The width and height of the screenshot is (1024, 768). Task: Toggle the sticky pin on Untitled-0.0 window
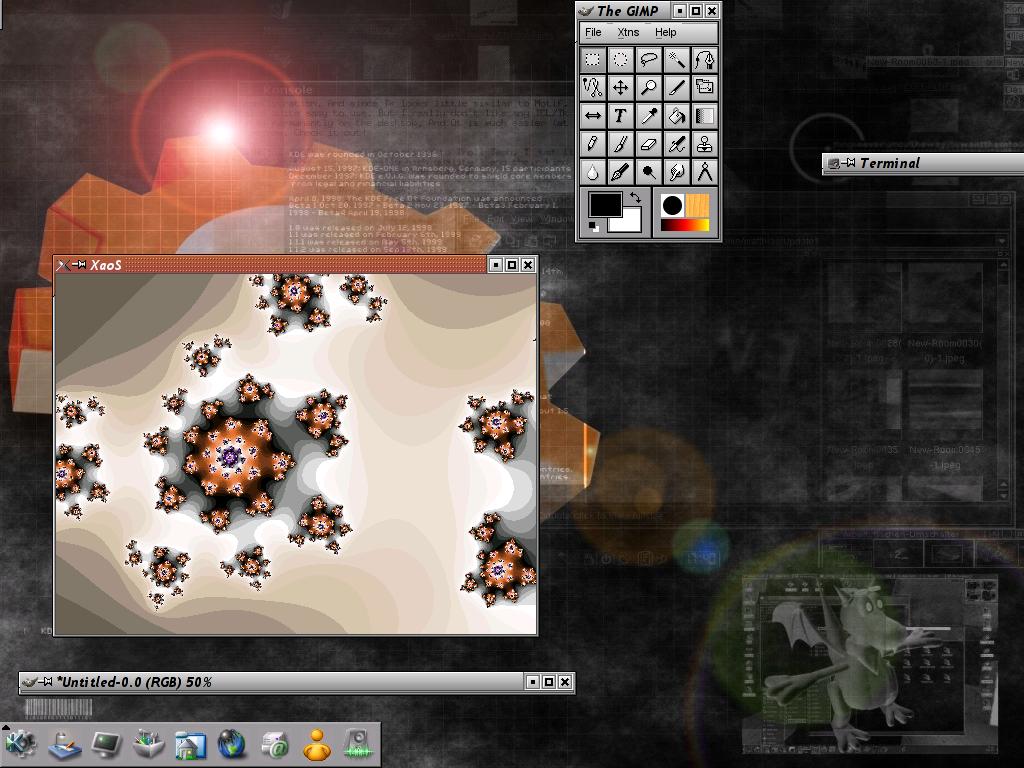[45, 682]
